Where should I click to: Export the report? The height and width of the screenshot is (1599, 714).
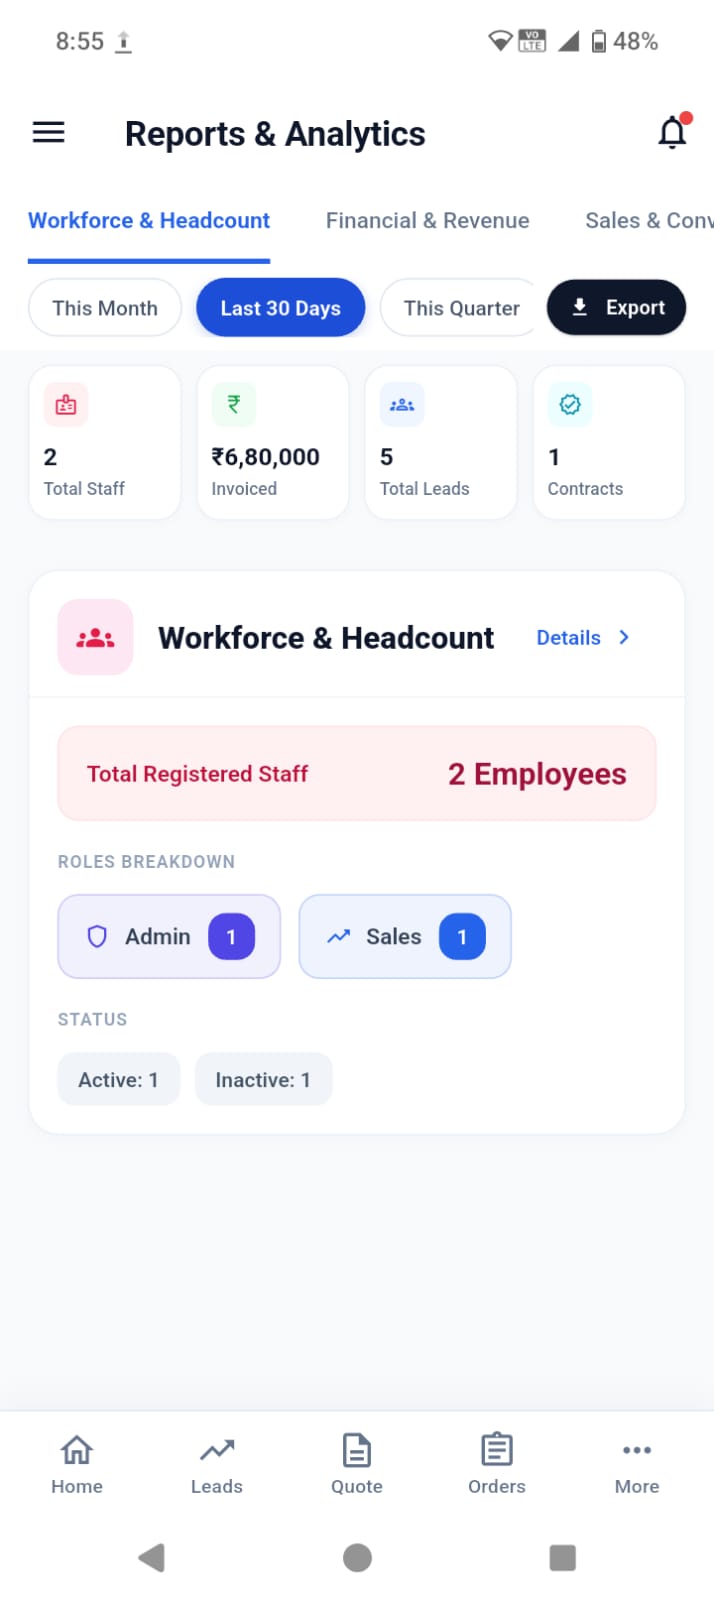(x=616, y=308)
